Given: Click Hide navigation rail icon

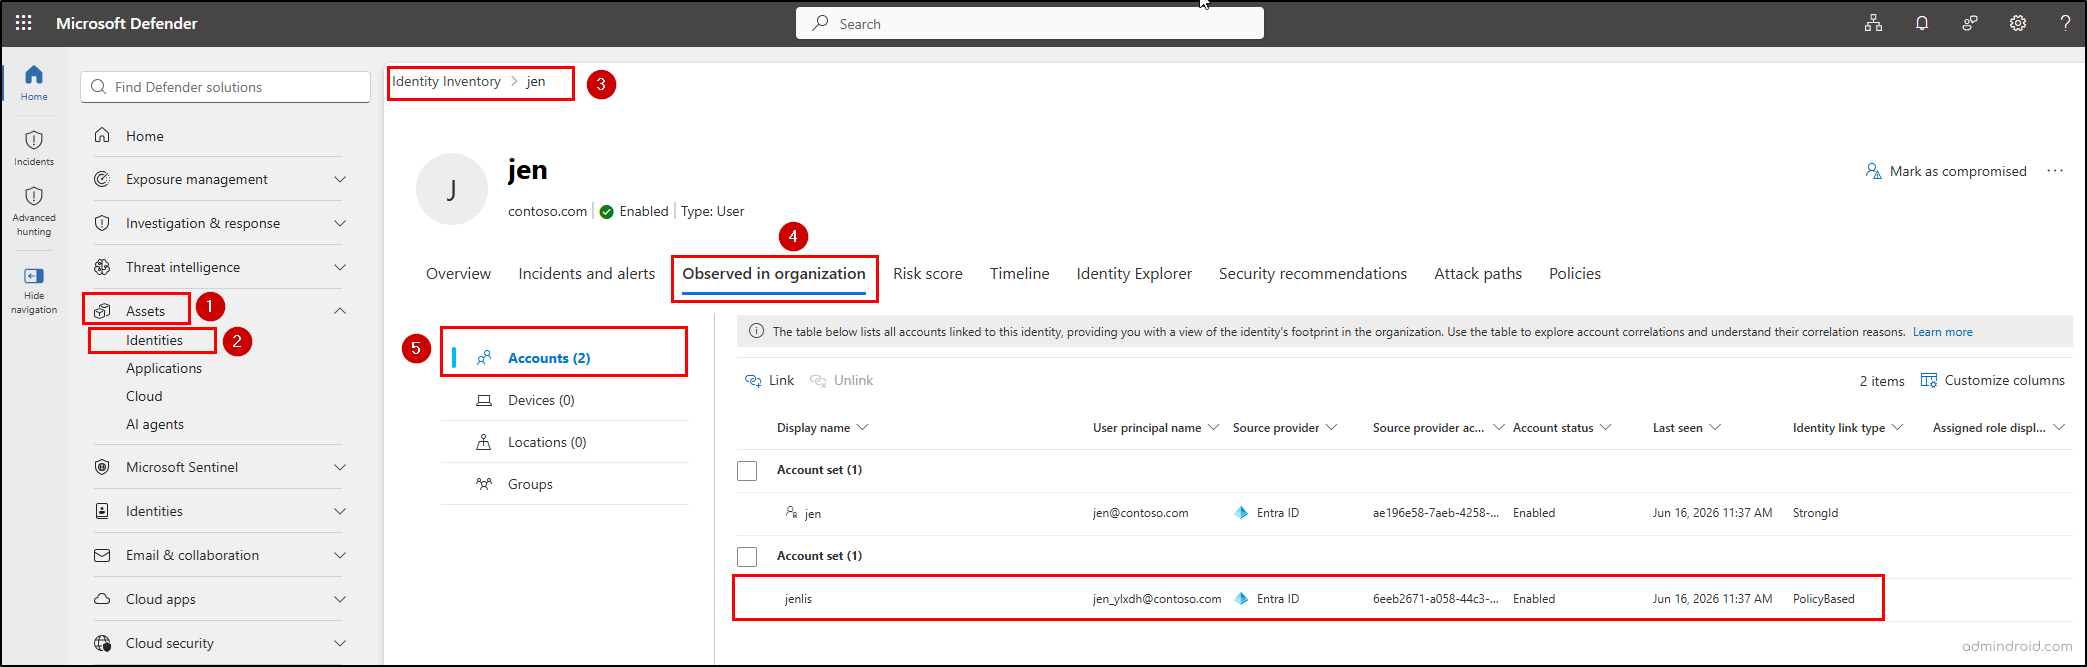Looking at the screenshot, I should coord(34,276).
